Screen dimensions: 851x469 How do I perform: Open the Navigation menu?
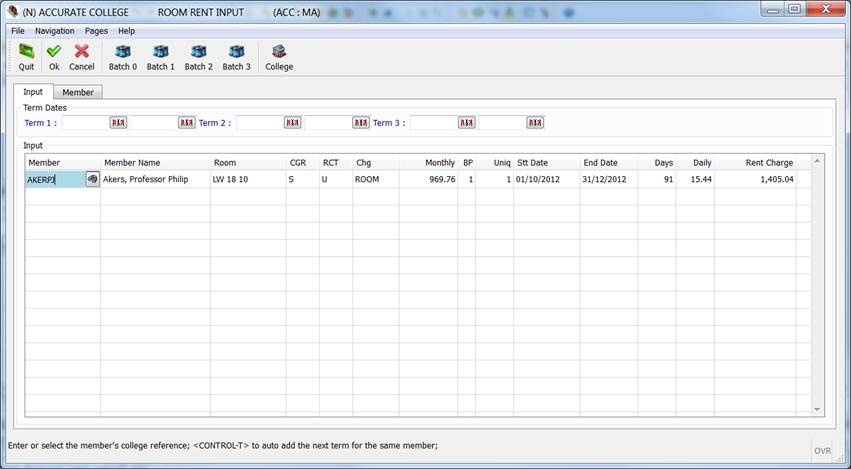(54, 31)
